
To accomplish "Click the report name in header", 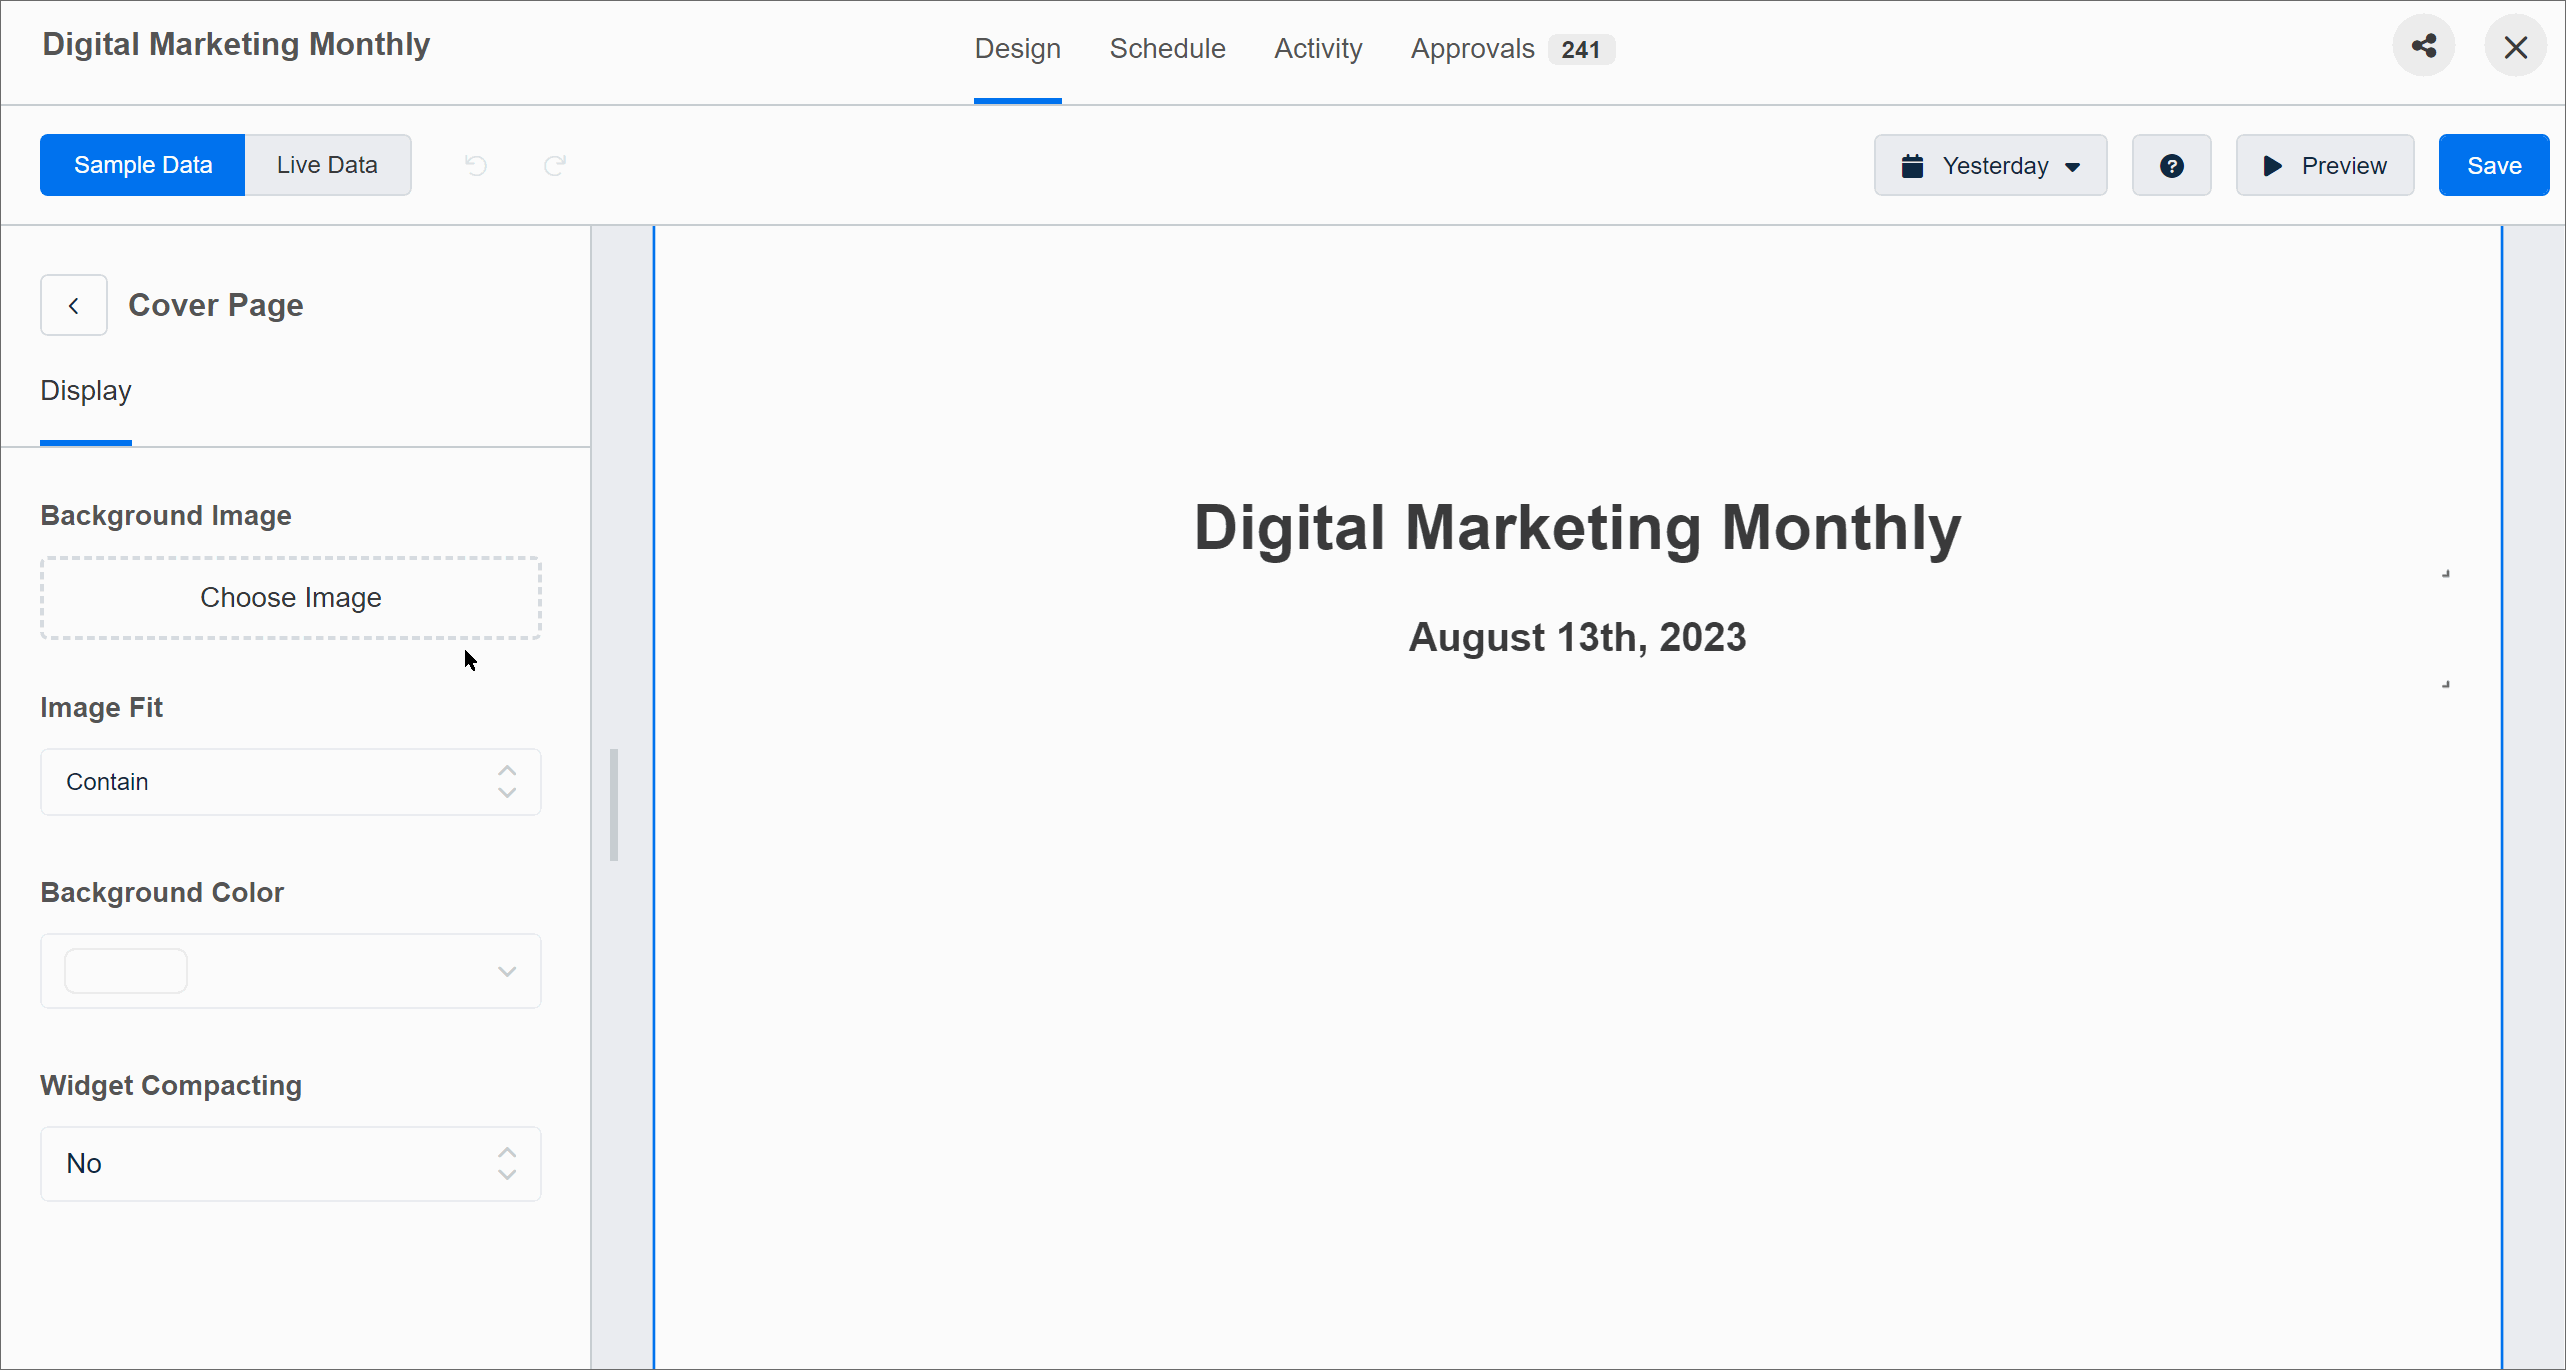I will pyautogui.click(x=236, y=44).
